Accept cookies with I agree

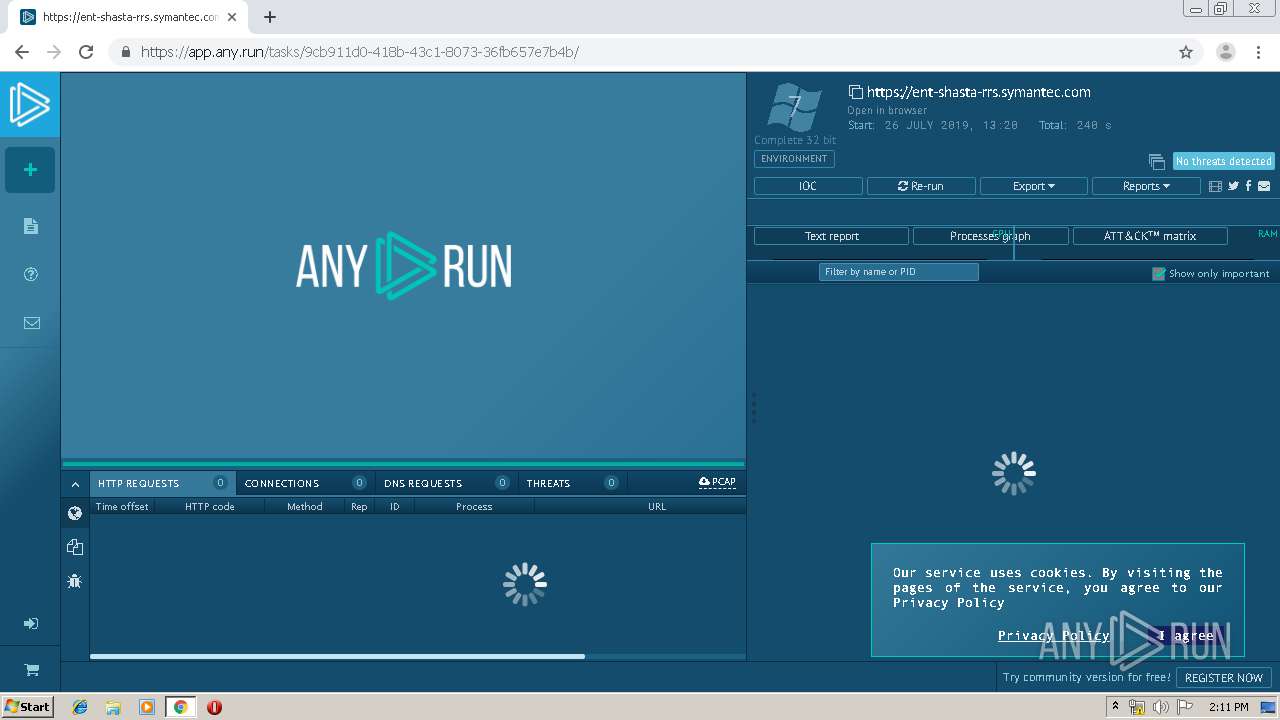(x=1186, y=635)
